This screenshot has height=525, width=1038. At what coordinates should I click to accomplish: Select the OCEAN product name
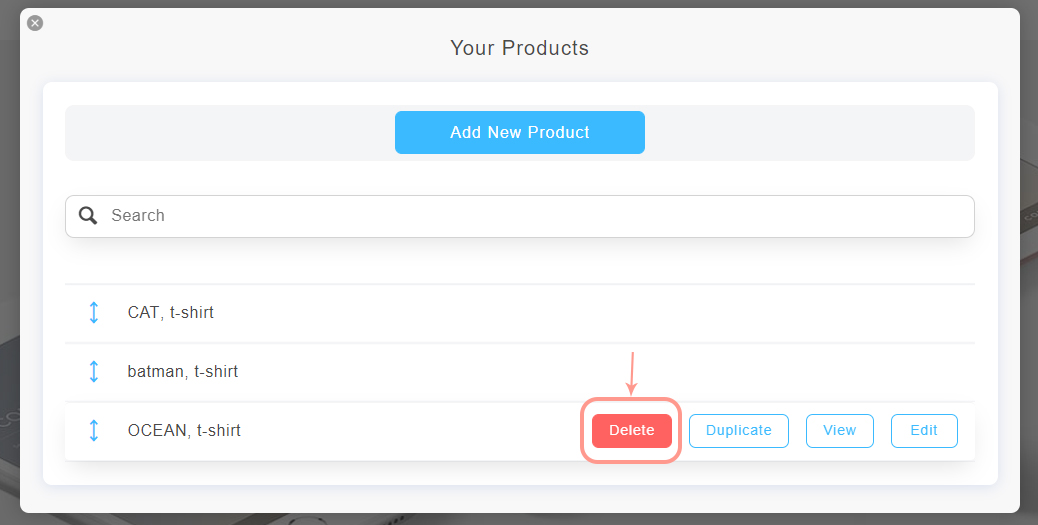coord(157,430)
